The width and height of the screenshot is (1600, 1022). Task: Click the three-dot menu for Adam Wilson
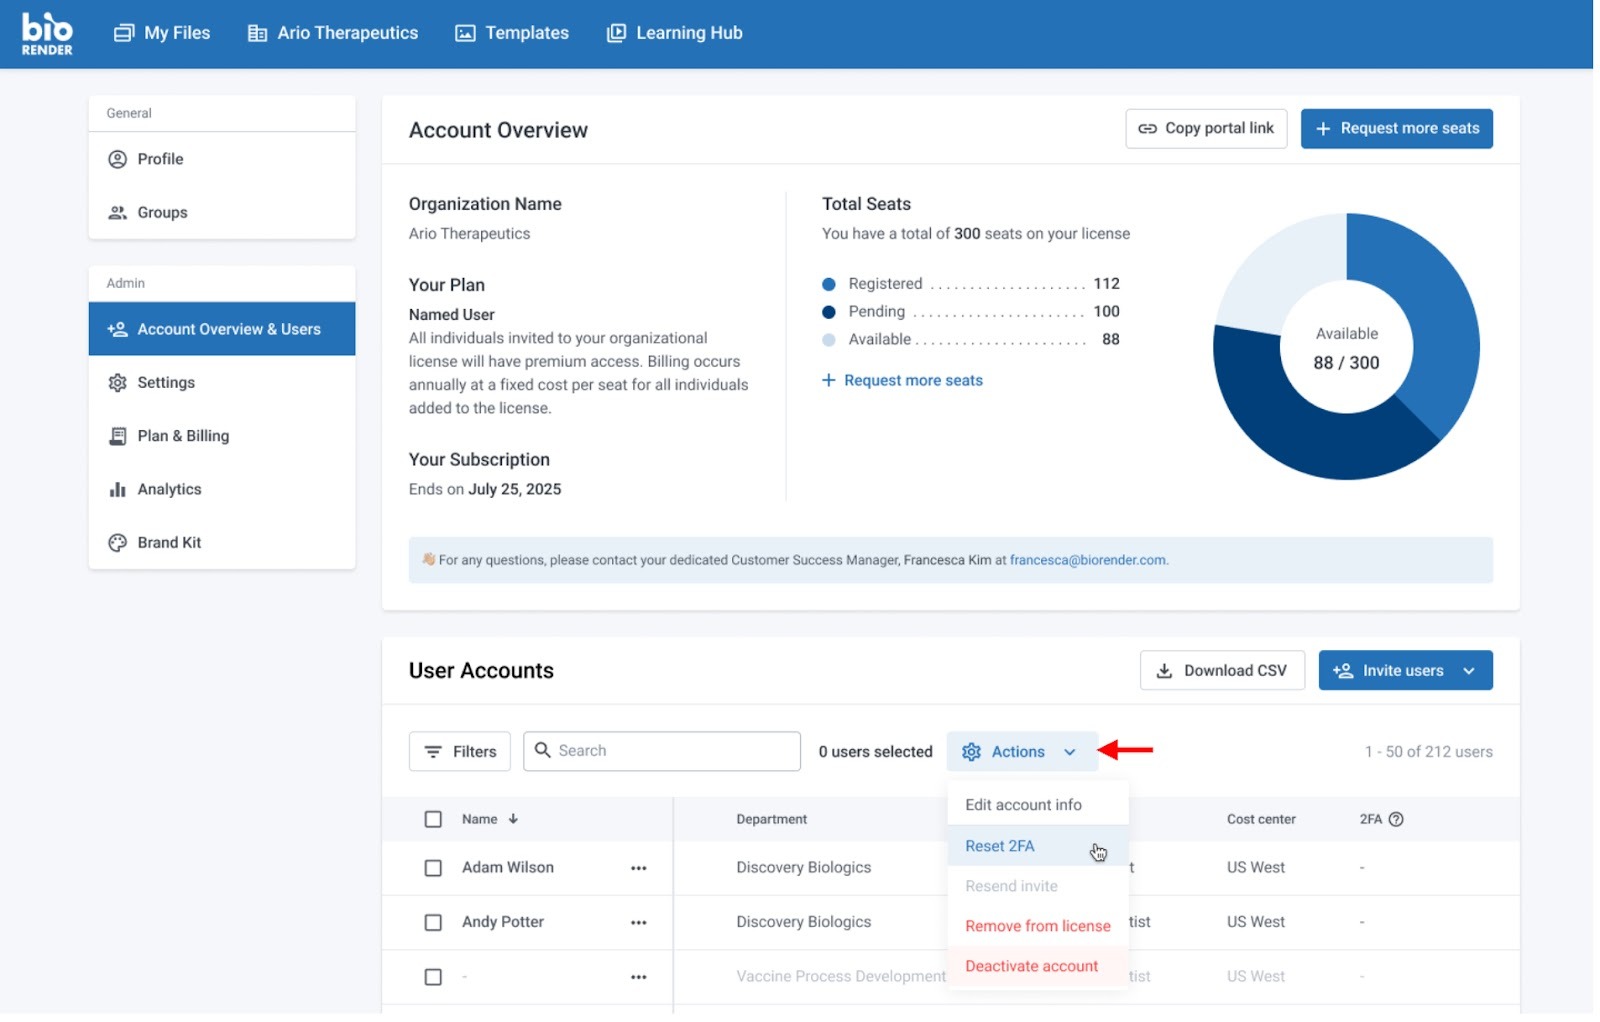638,868
